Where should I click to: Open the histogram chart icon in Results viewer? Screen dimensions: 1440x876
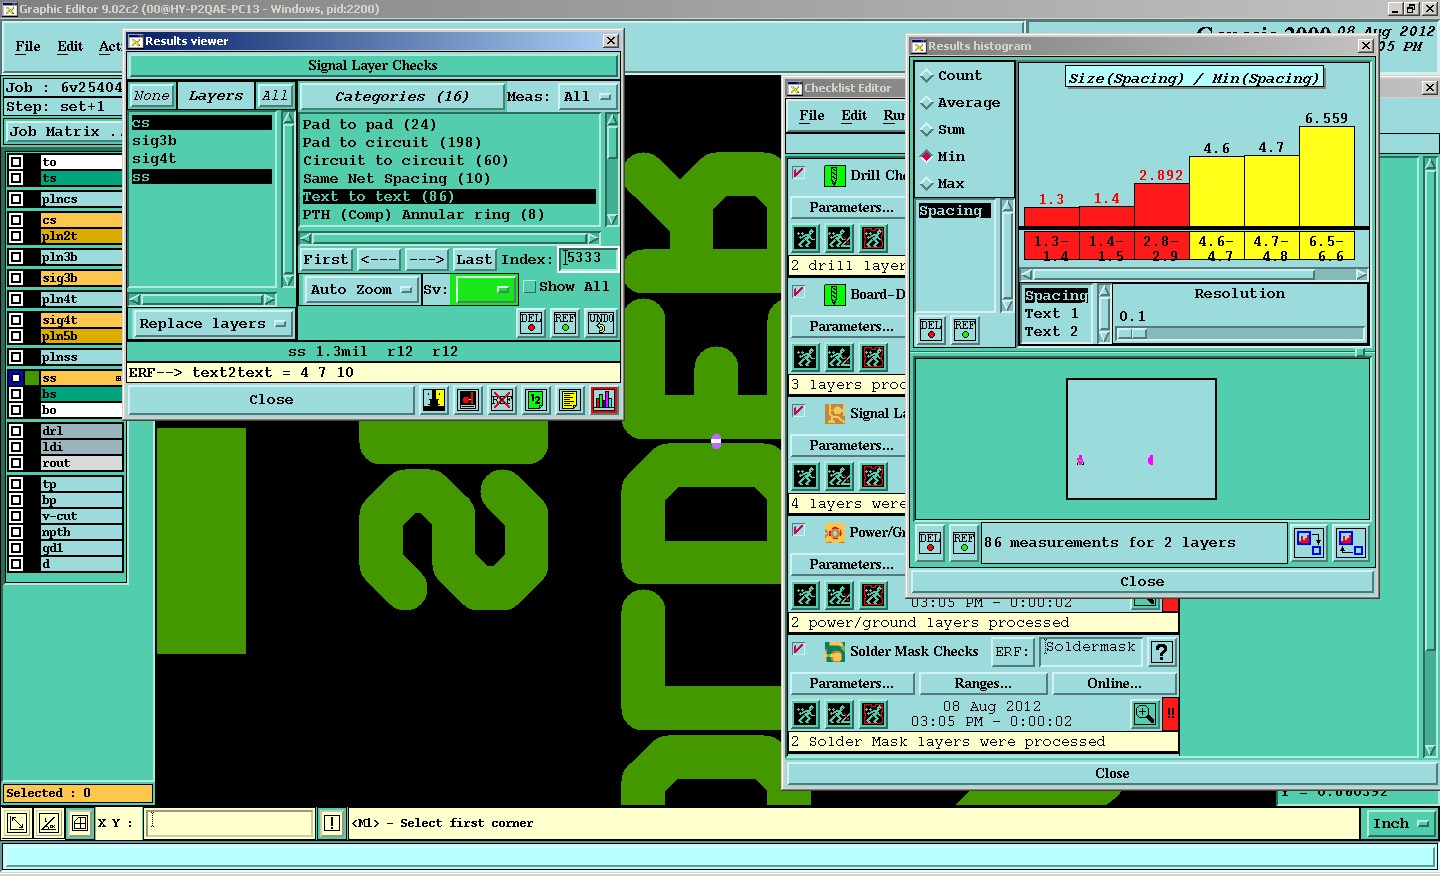(x=604, y=400)
